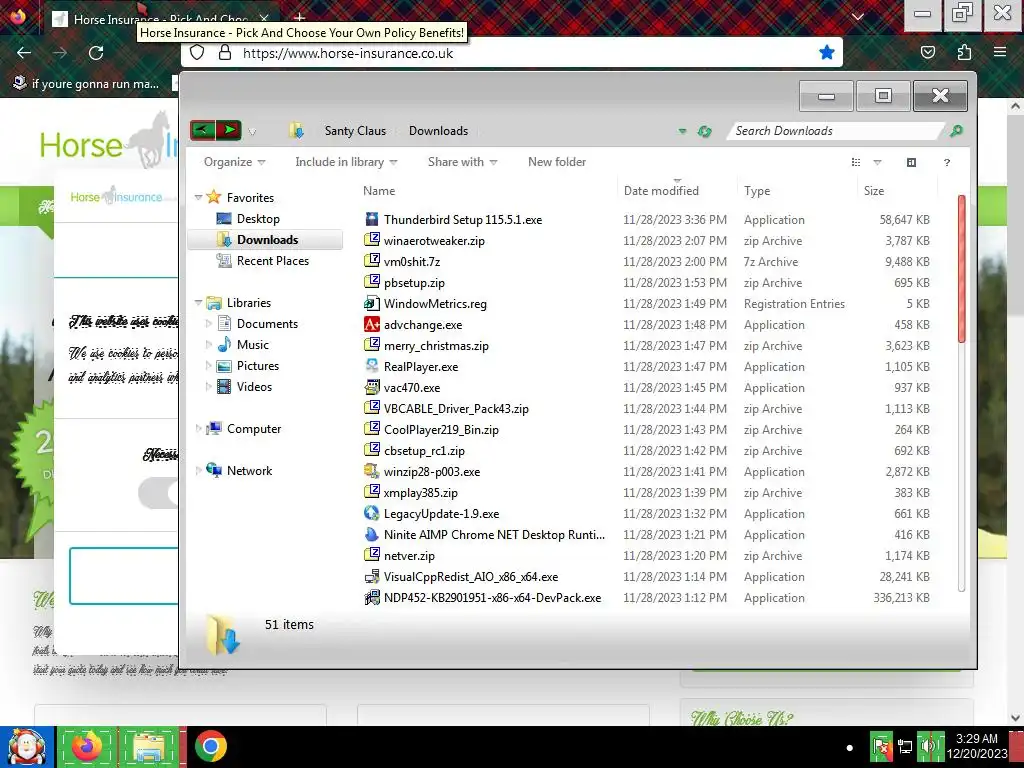Click the Explorer forward arrow button
The height and width of the screenshot is (768, 1024).
(x=229, y=131)
